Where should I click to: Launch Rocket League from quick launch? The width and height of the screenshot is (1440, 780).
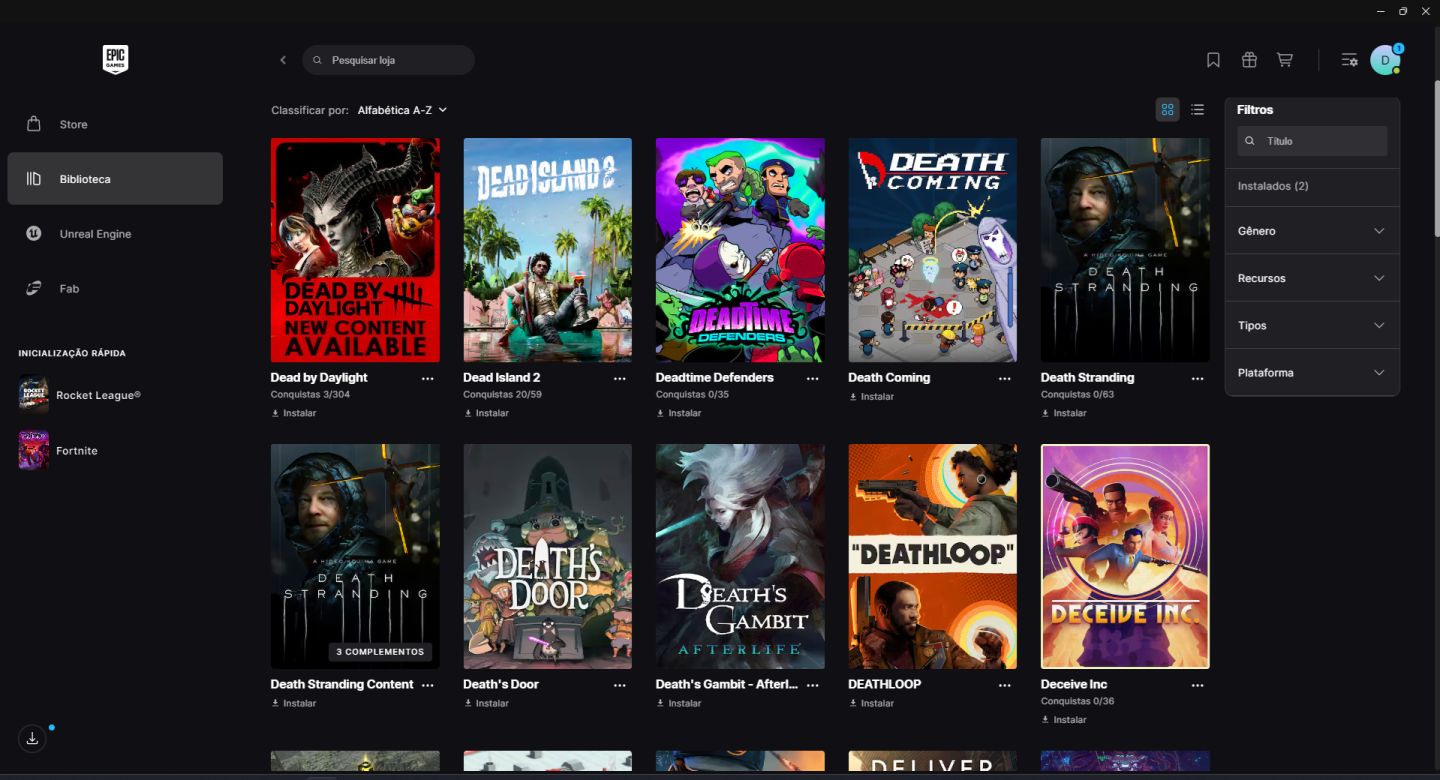pos(80,395)
